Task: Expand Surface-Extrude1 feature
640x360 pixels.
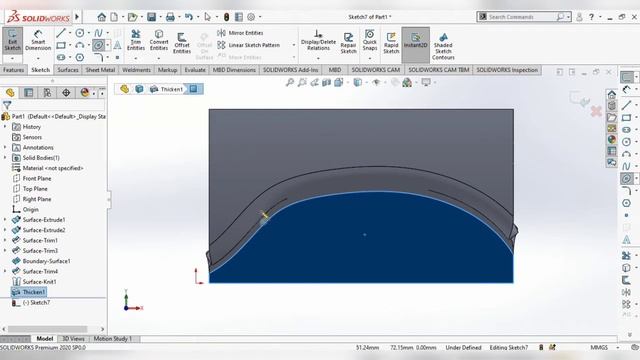Action: (5, 220)
